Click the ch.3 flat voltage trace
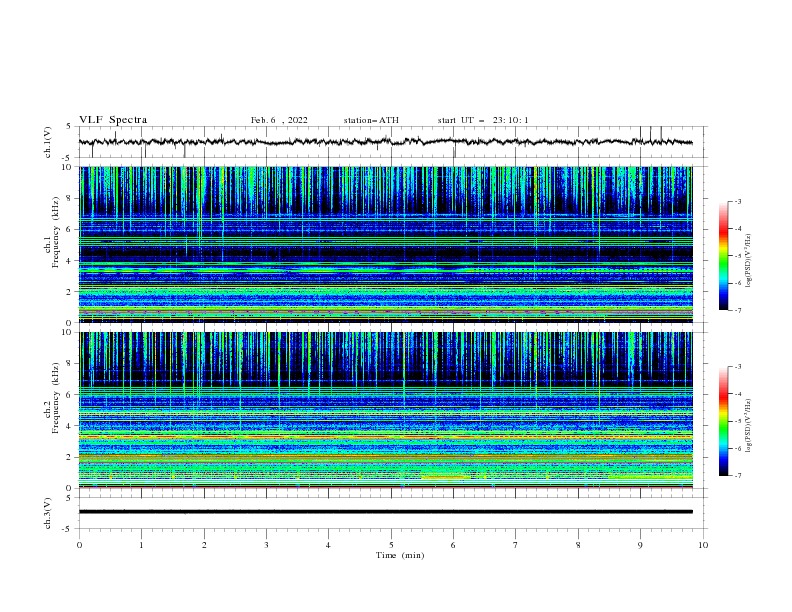 click(x=385, y=512)
